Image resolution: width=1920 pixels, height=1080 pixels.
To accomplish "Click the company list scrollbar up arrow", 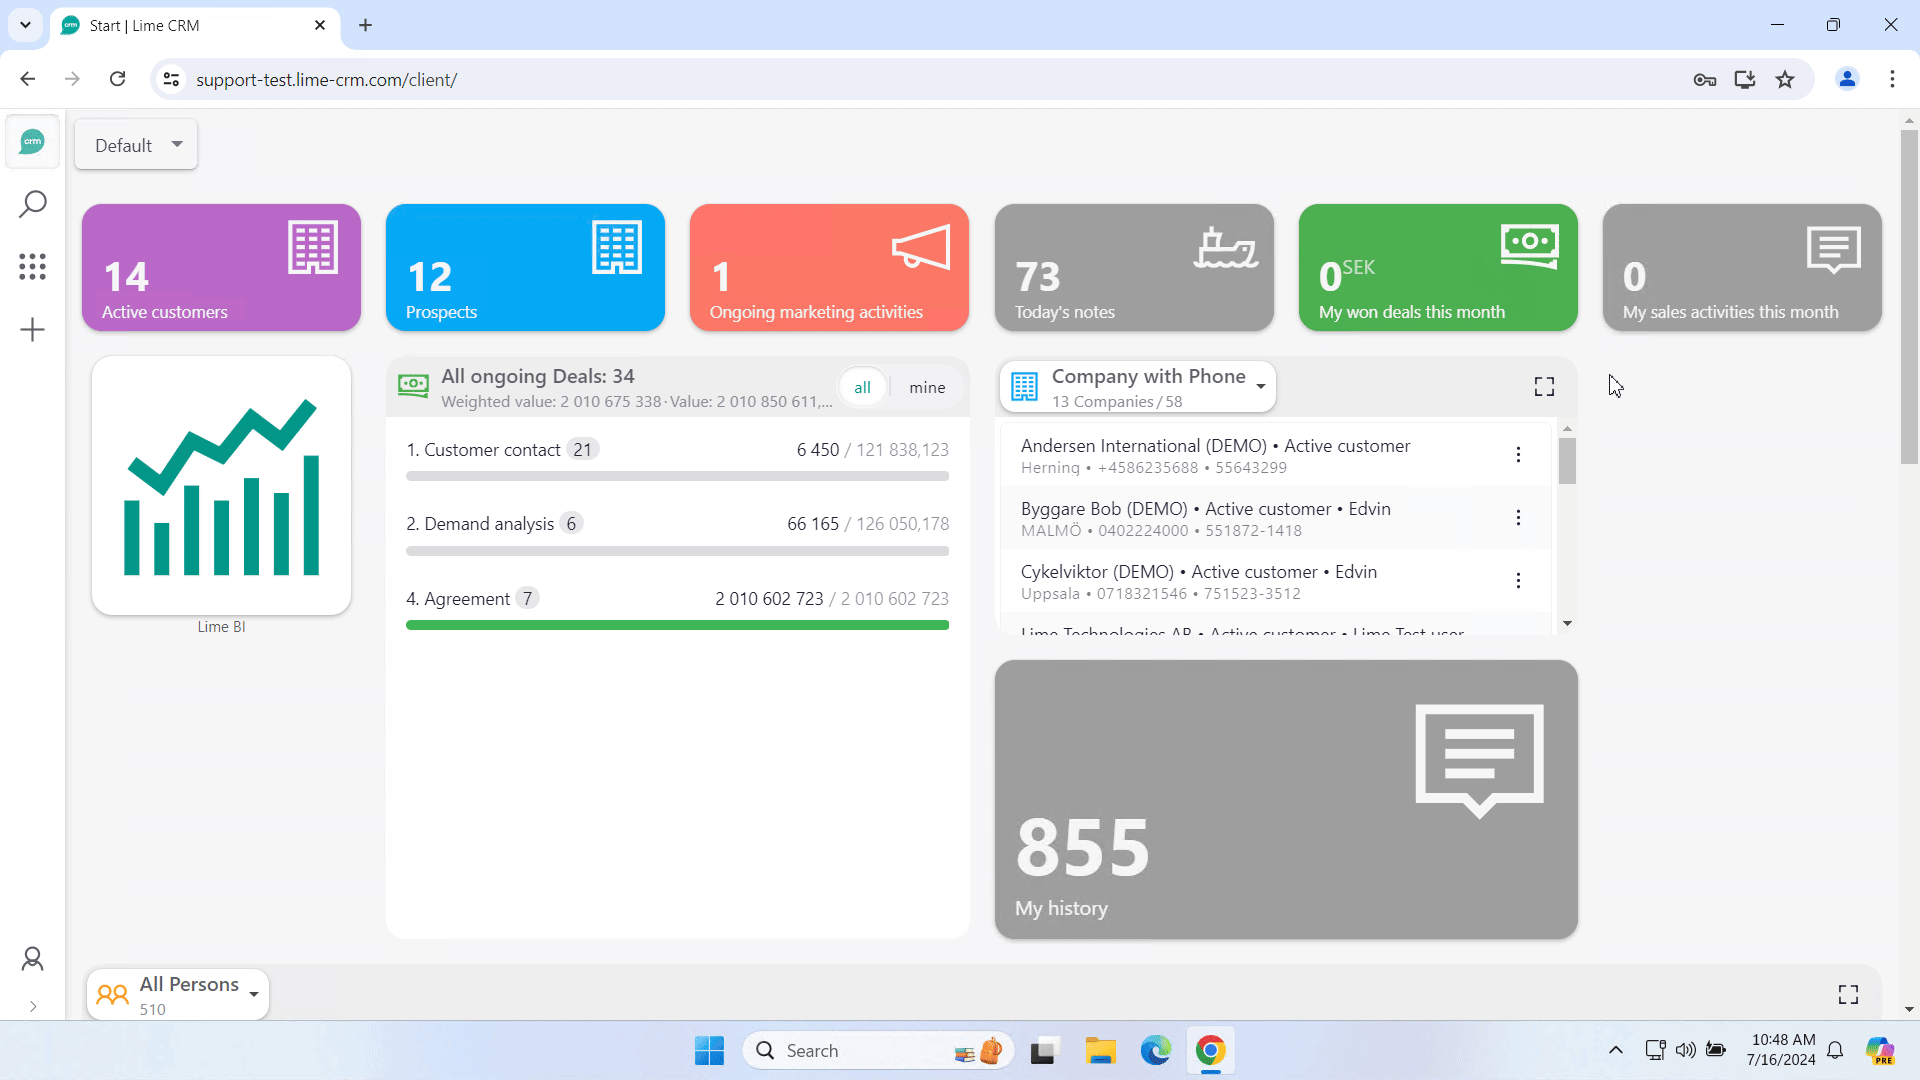I will pyautogui.click(x=1567, y=429).
